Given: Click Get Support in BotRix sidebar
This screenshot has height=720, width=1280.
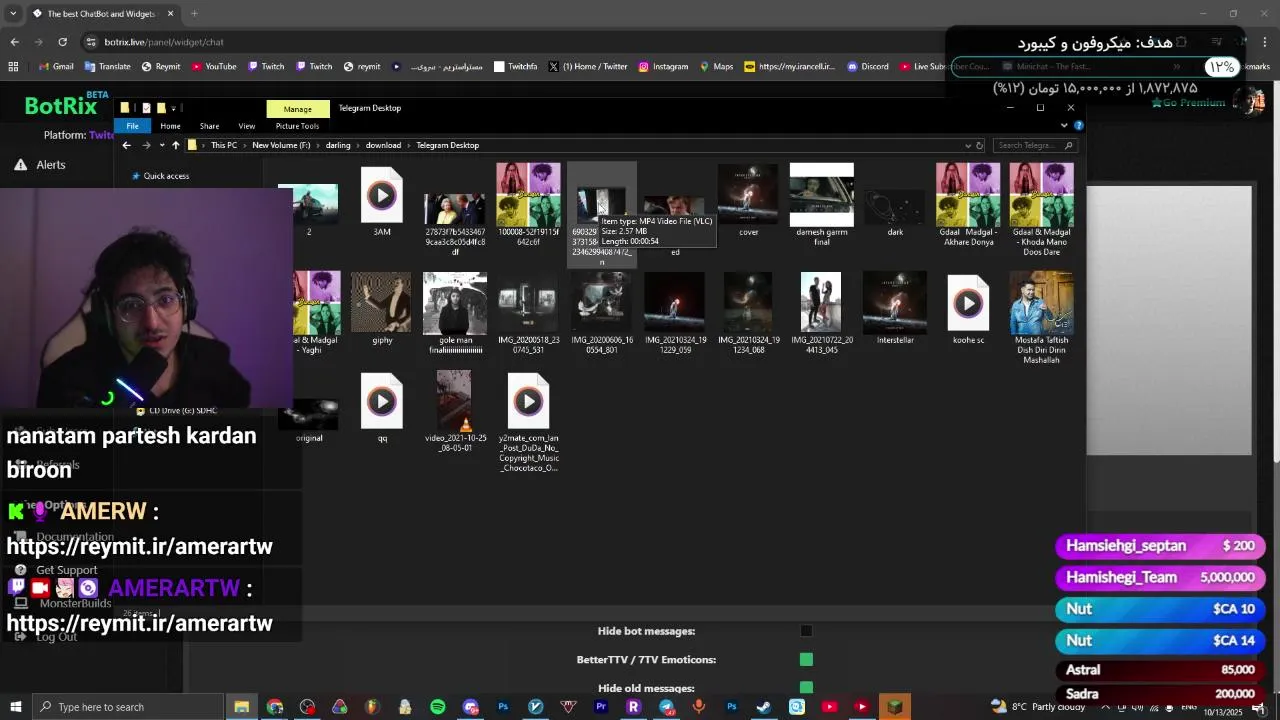Looking at the screenshot, I should coord(57,570).
